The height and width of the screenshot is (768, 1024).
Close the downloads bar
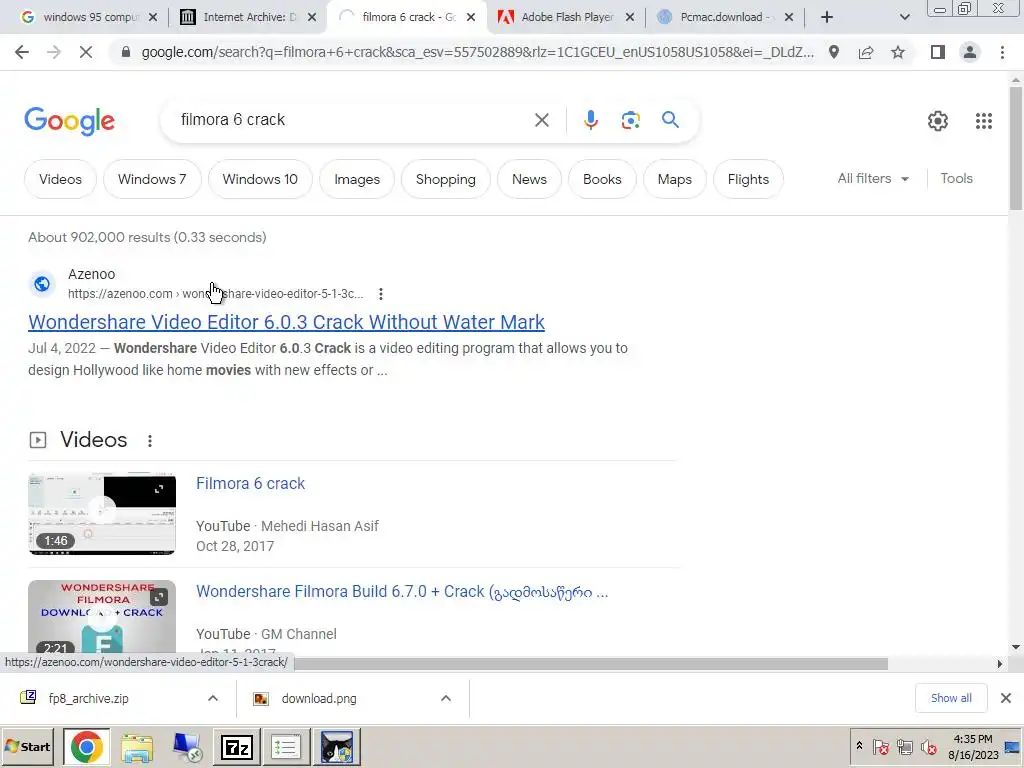1006,699
